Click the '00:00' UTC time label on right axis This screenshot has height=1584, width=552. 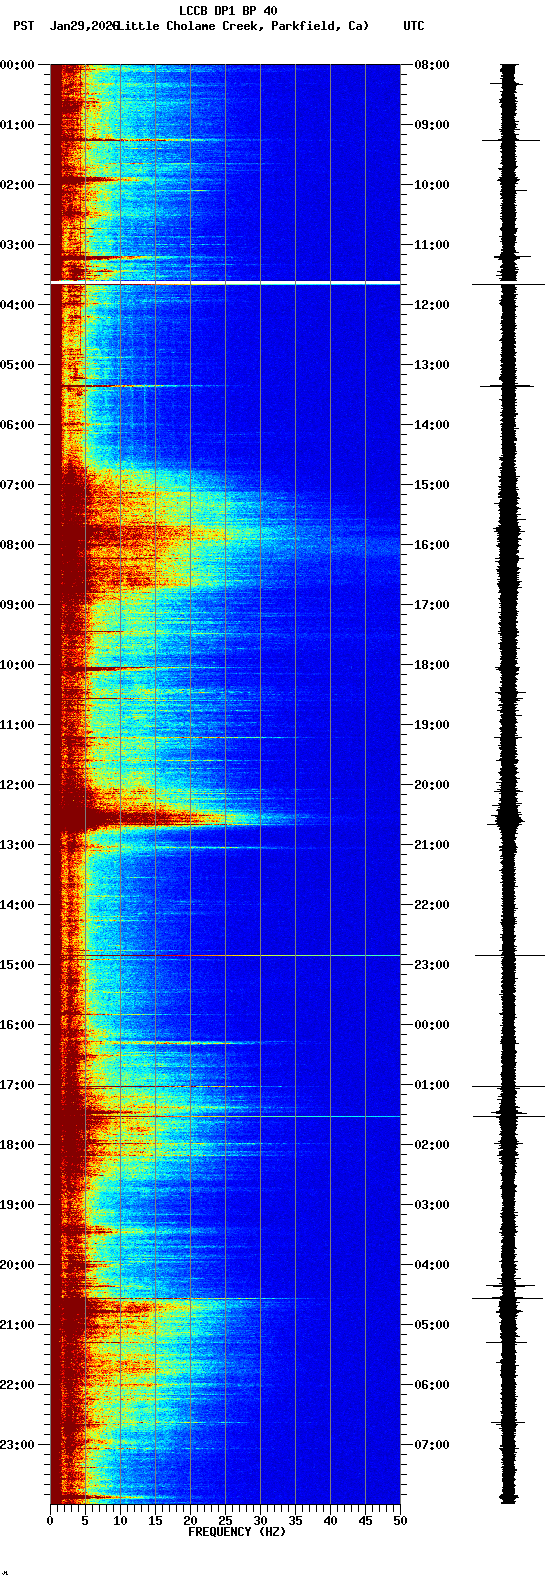(432, 1025)
